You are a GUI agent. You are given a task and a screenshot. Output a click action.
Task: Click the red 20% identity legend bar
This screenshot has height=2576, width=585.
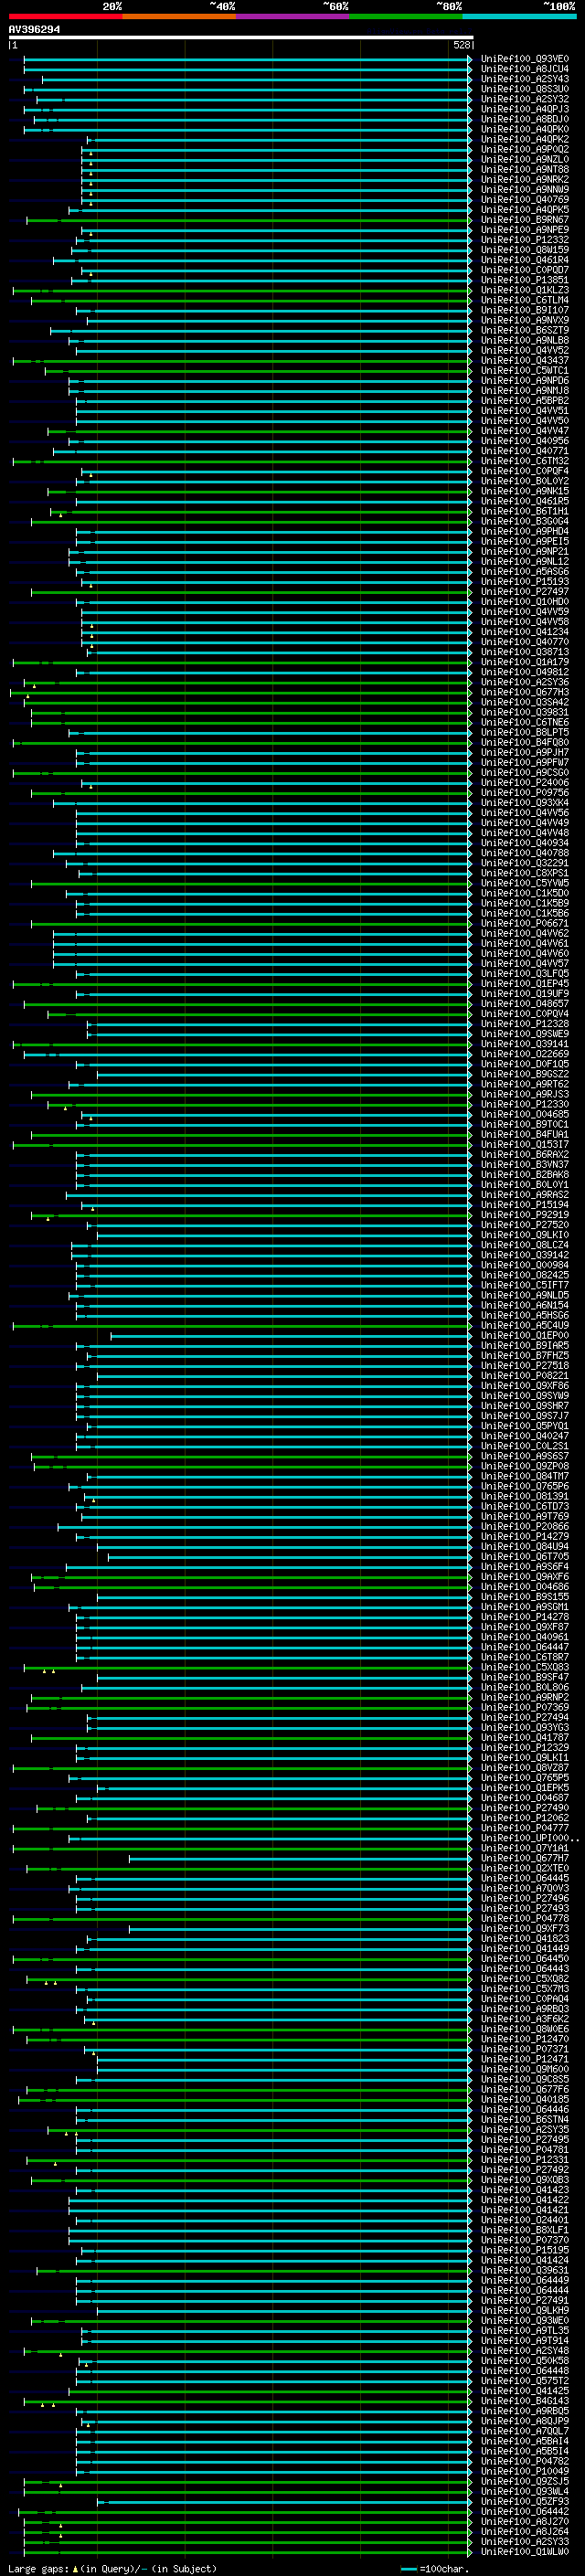(65, 16)
